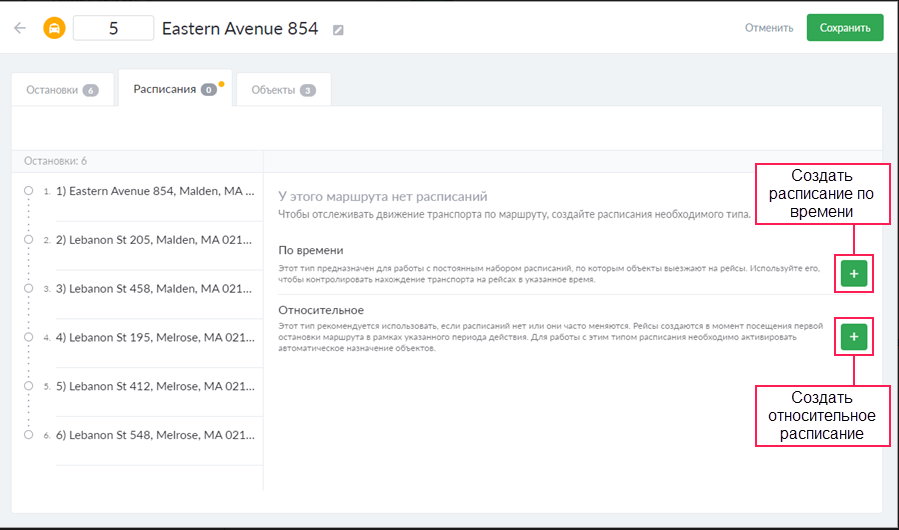Select stop 5 Lebanon St 412, Melrose
The image size is (899, 530).
[149, 386]
